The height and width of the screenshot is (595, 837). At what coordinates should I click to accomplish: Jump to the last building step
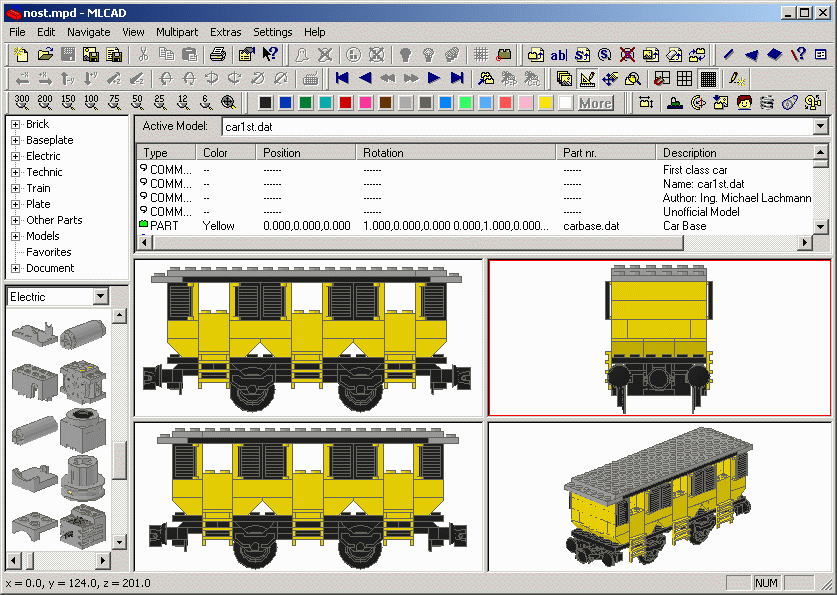(455, 79)
